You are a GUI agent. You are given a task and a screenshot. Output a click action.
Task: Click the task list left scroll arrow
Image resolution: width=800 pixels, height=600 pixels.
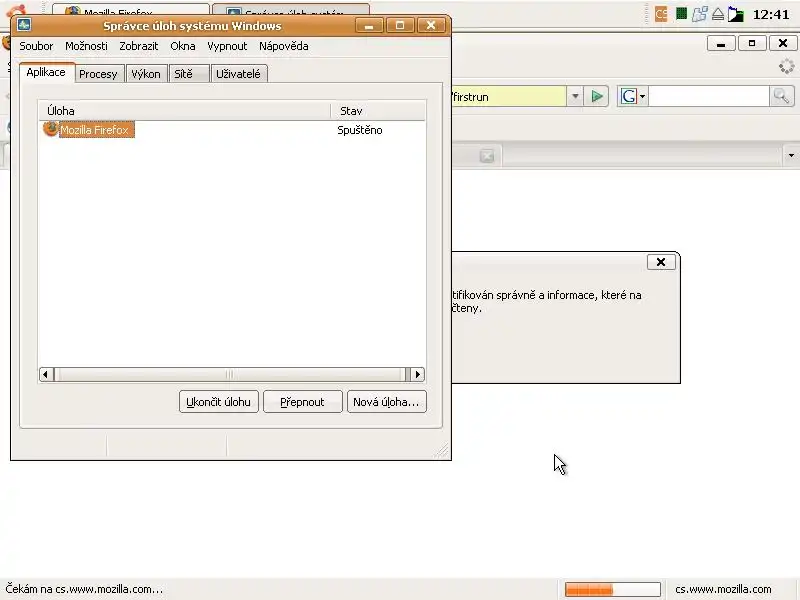(x=46, y=374)
